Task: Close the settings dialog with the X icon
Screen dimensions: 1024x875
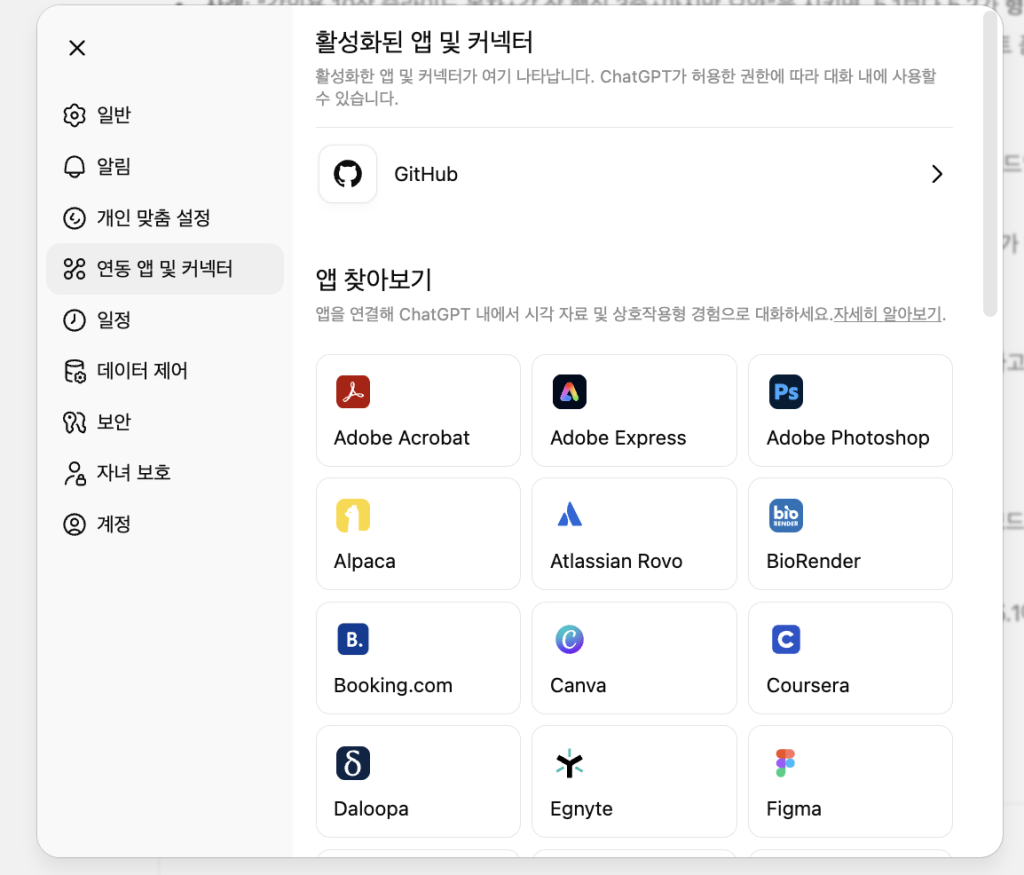Action: click(x=77, y=48)
